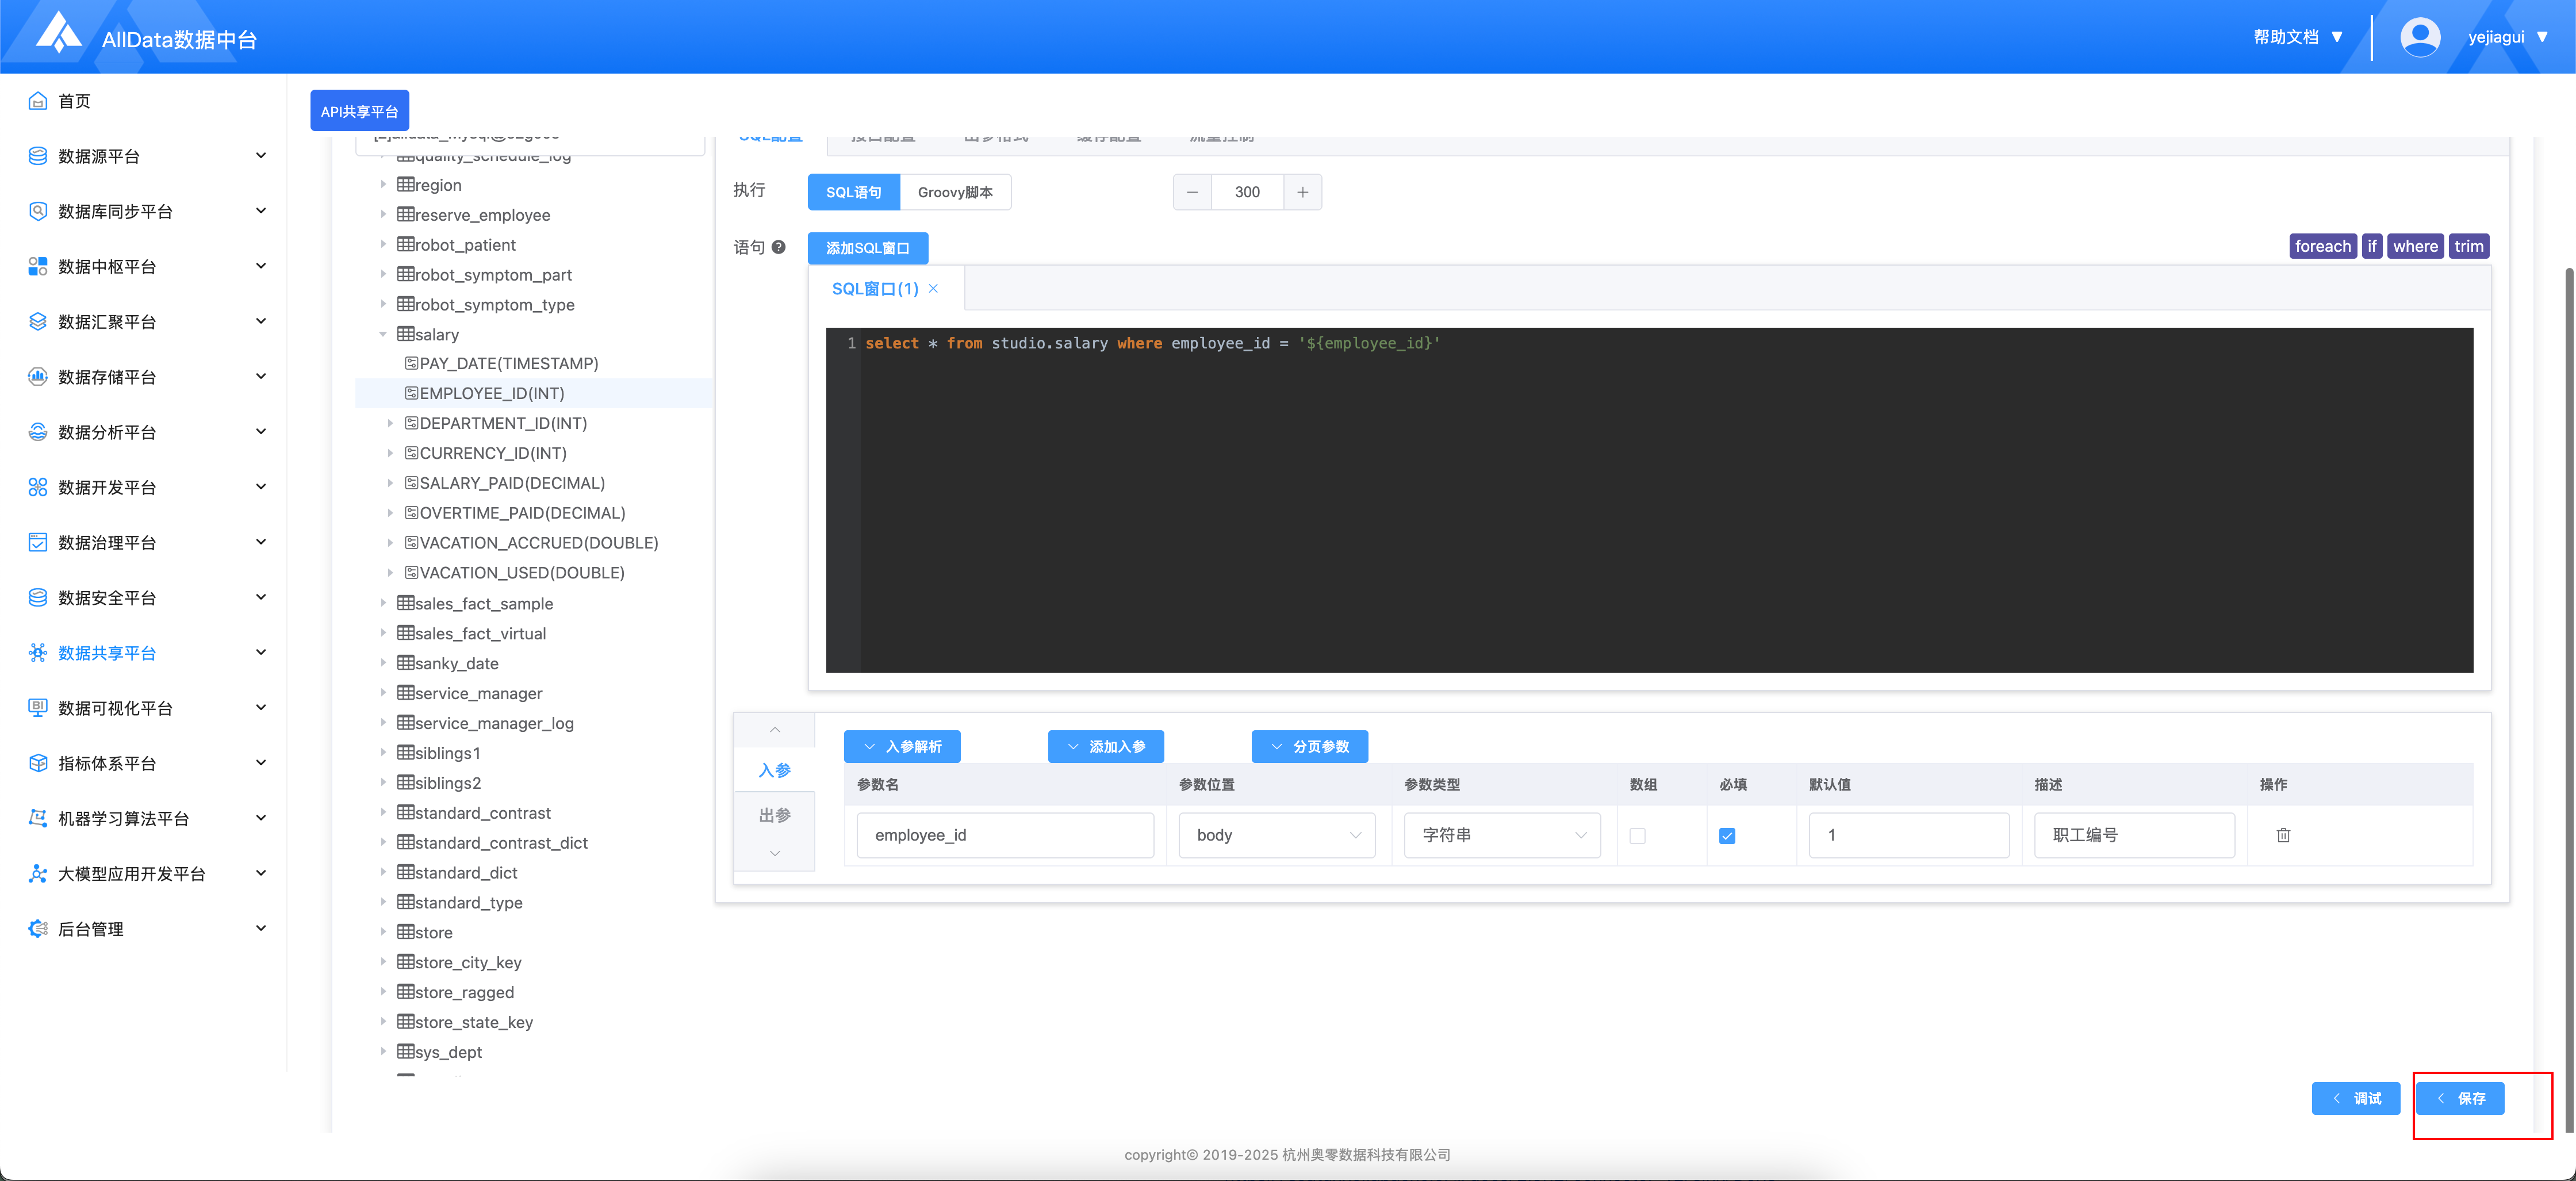Click the AllData logo icon
The height and width of the screenshot is (1181, 2576).
[58, 33]
